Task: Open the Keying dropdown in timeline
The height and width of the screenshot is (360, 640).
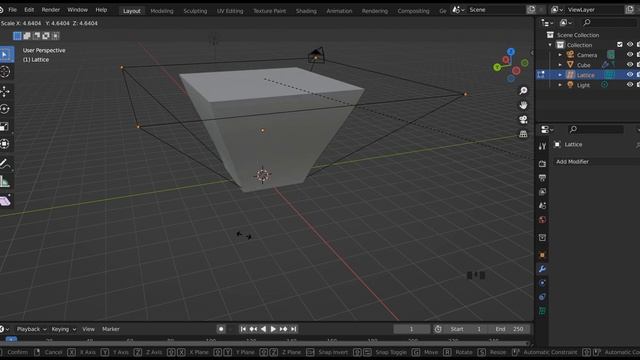Action: click(64, 329)
